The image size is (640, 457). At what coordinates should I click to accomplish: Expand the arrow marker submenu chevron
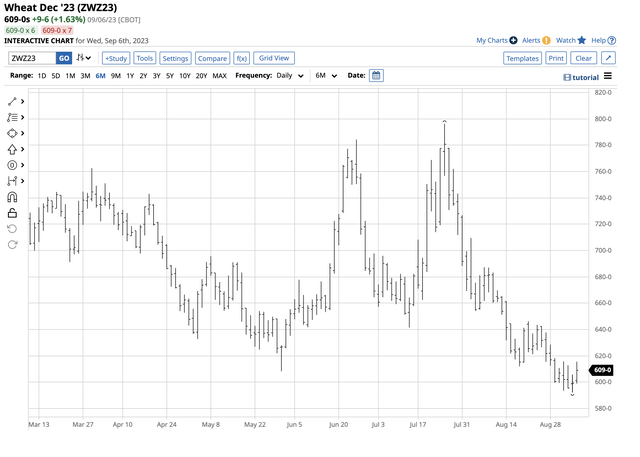click(22, 149)
